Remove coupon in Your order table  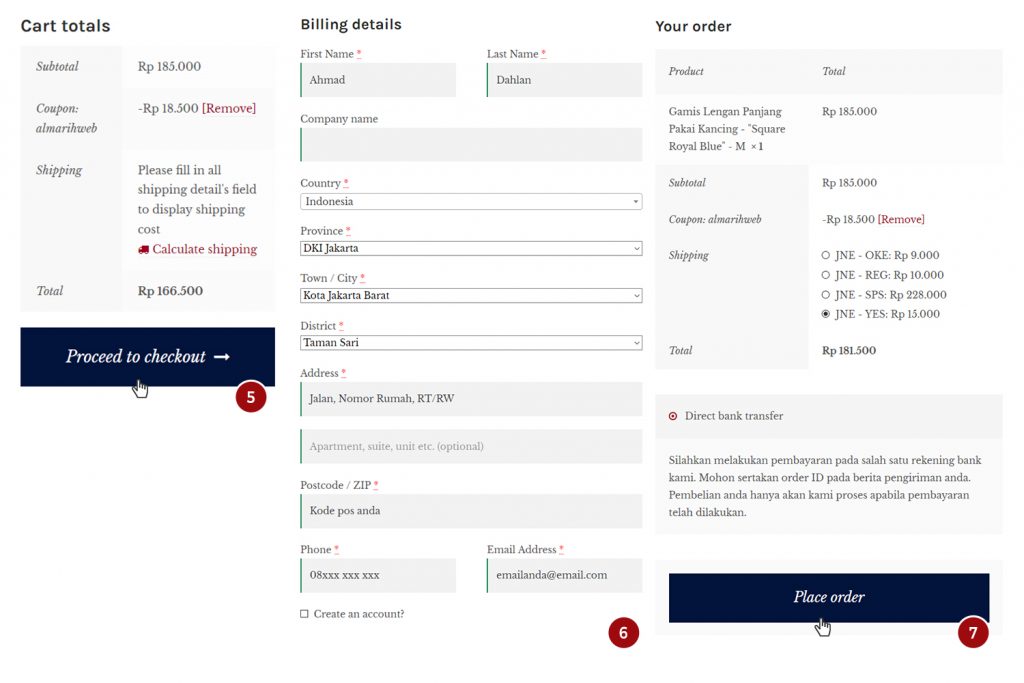click(x=901, y=219)
